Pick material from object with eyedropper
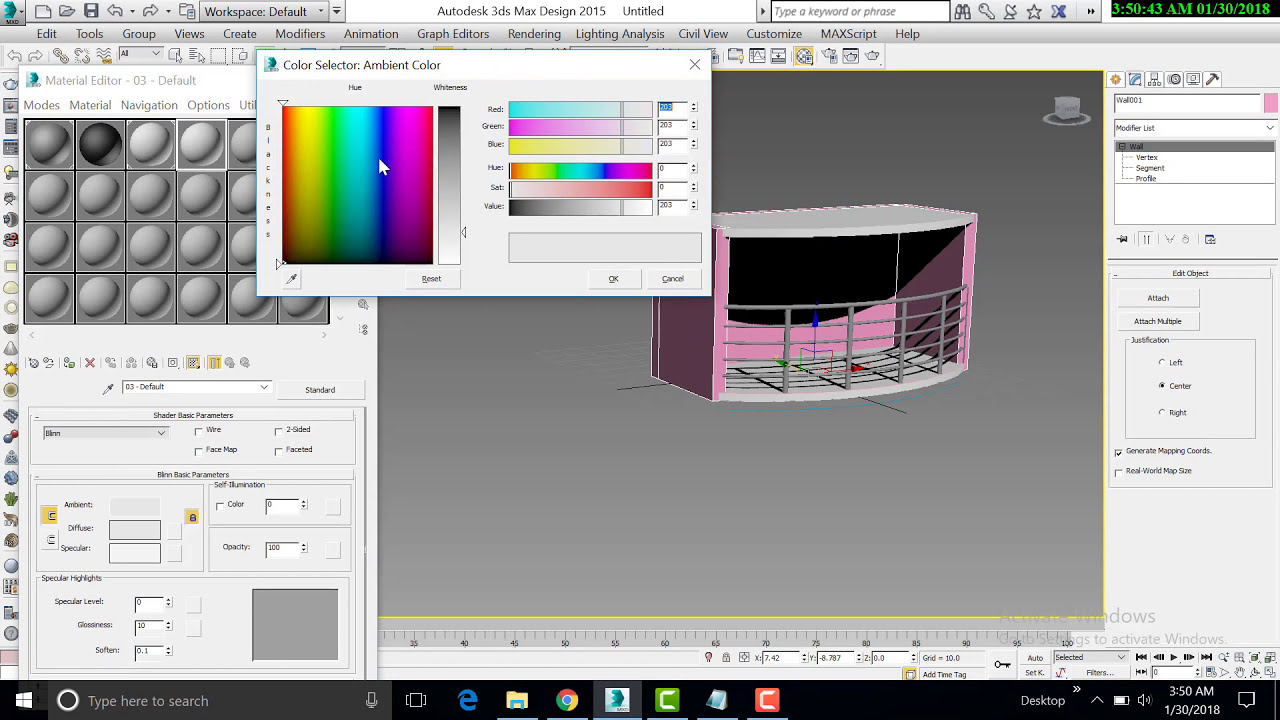The image size is (1280, 720). click(109, 388)
